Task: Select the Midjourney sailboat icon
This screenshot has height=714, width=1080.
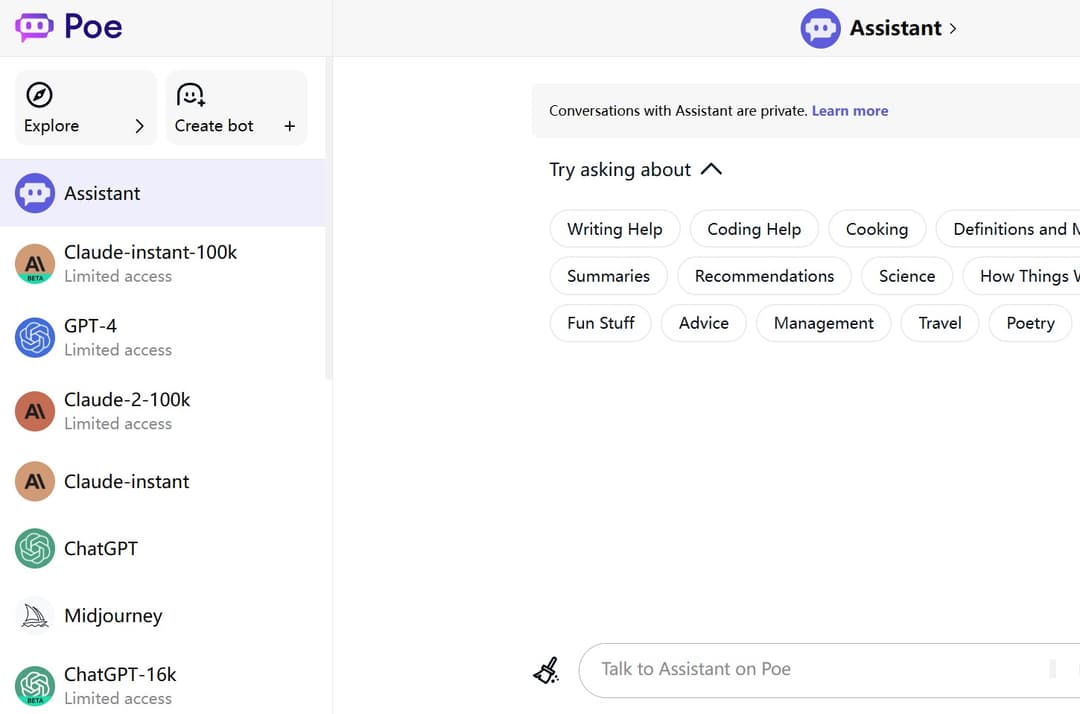Action: click(35, 616)
